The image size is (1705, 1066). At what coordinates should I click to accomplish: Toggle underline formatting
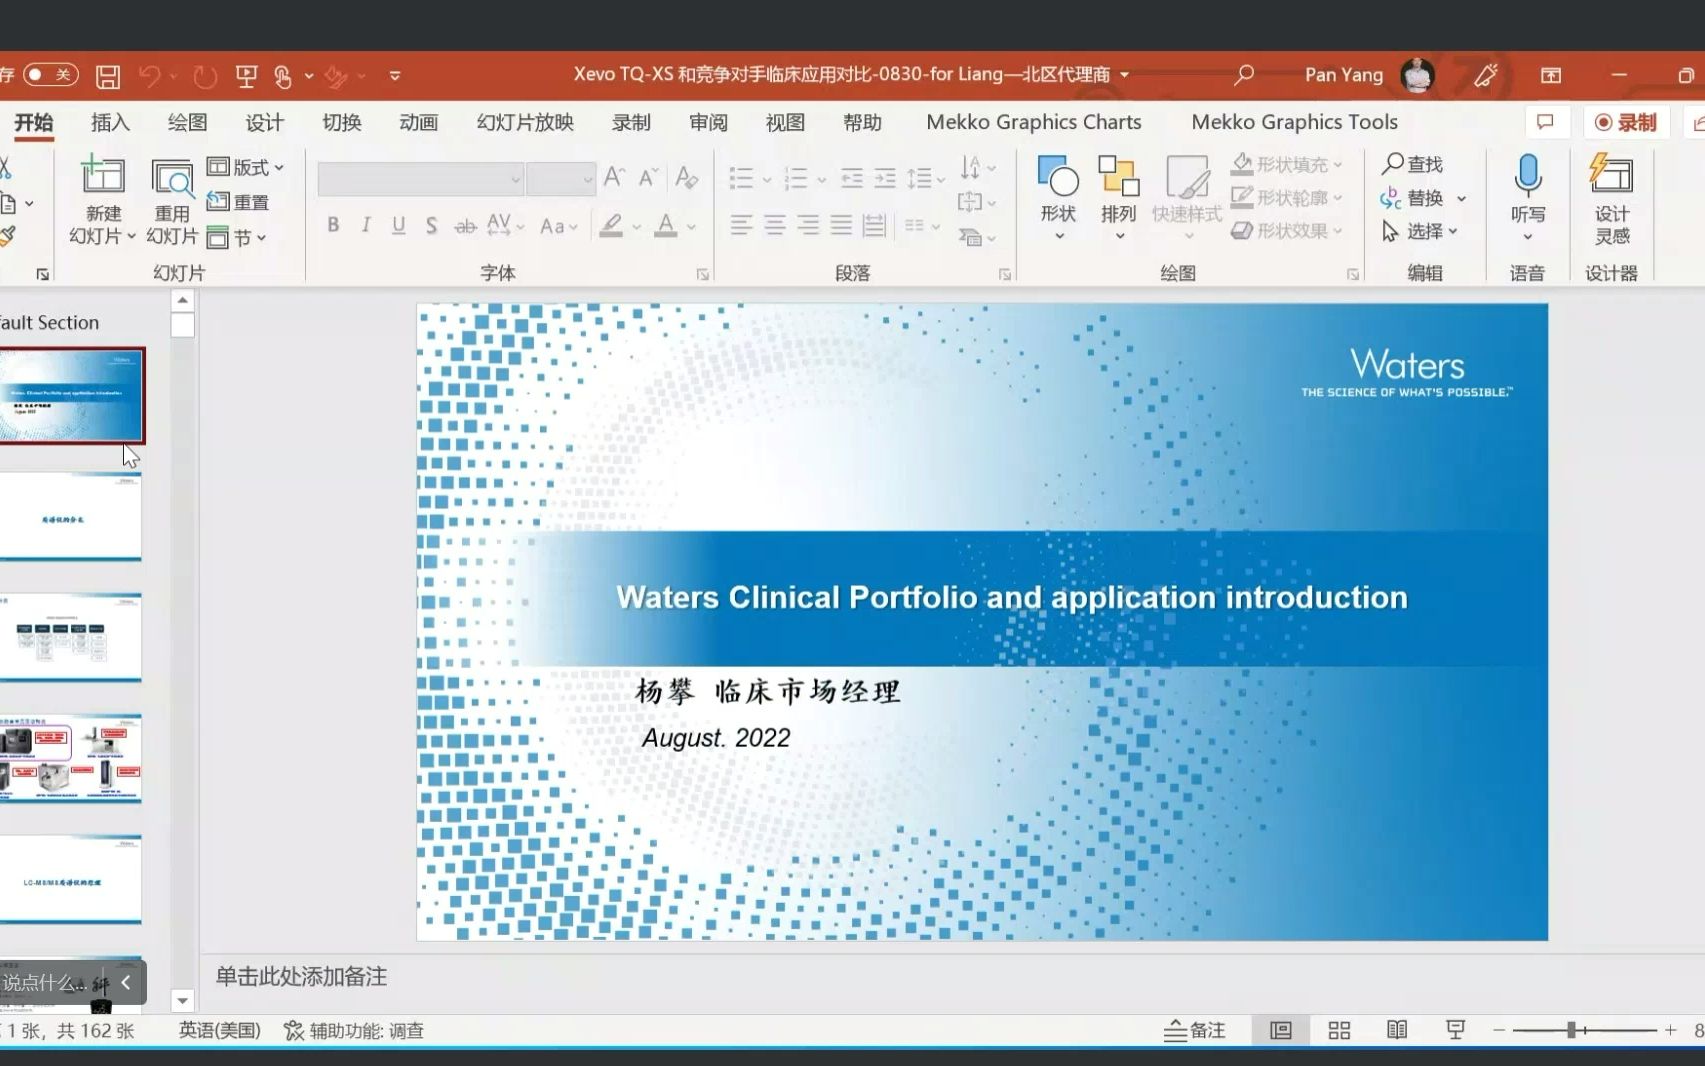(398, 226)
